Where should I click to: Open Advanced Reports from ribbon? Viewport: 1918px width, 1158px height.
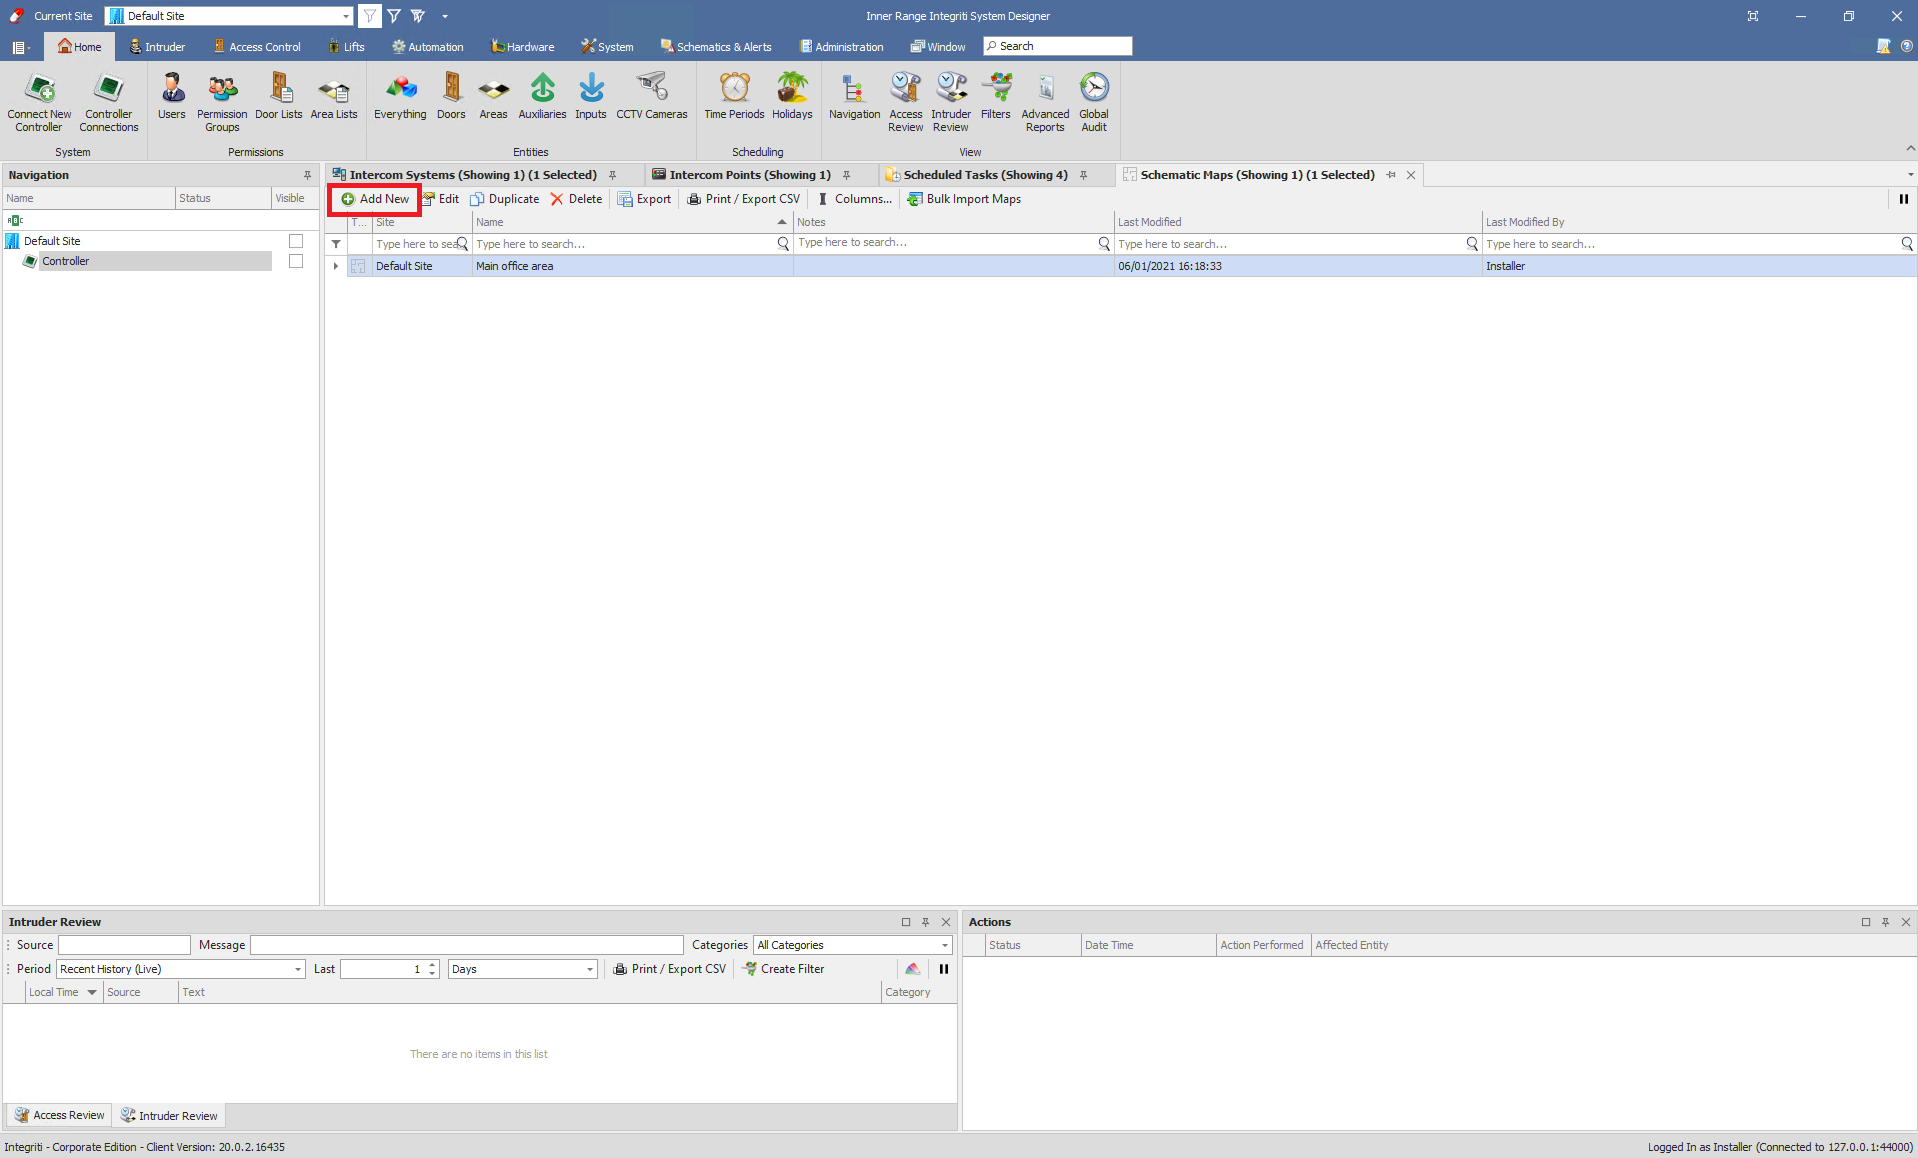(1045, 103)
